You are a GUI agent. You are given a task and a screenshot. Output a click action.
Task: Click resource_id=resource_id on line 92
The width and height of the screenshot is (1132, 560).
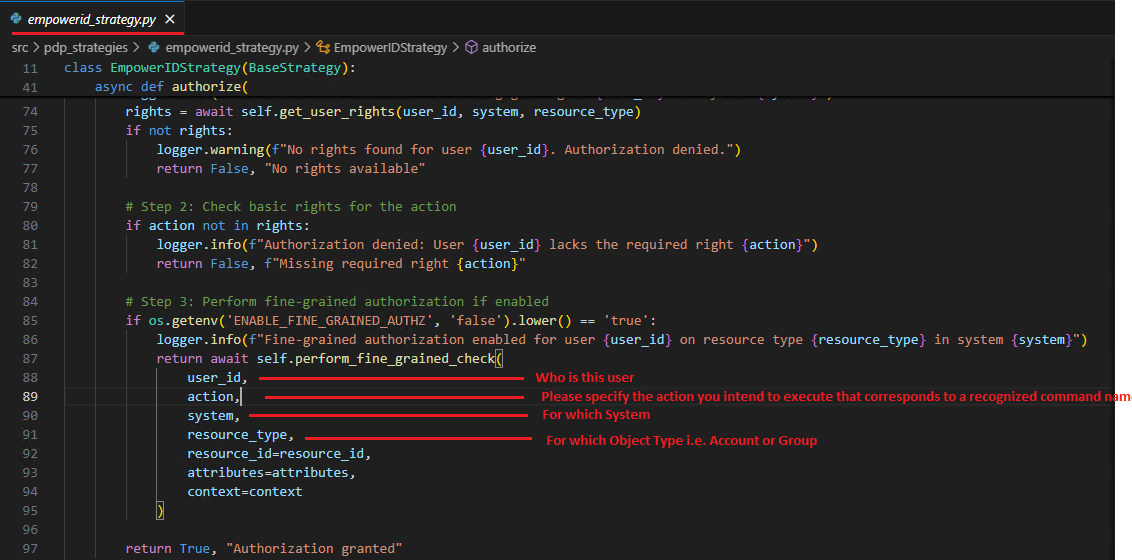click(277, 453)
